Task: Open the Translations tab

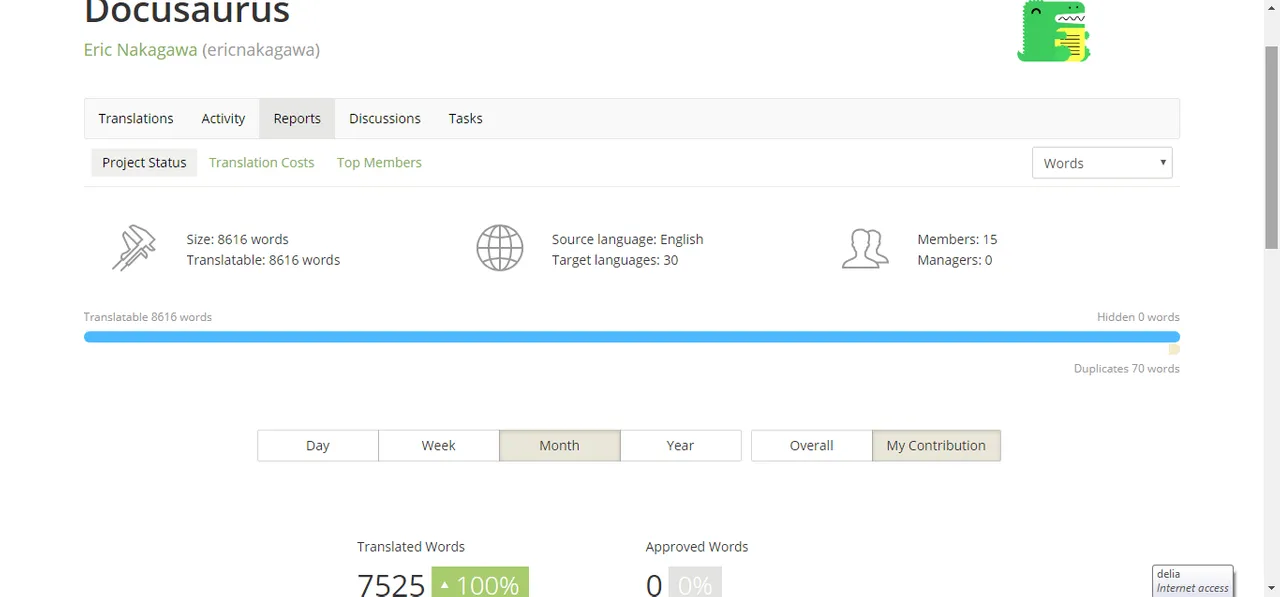Action: 136,118
